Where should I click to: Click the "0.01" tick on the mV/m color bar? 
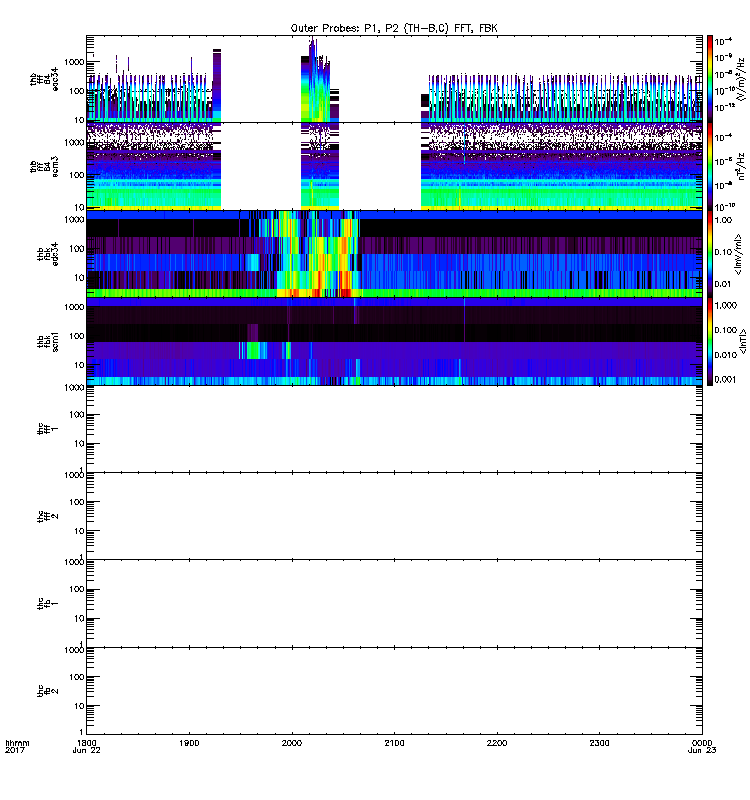(723, 284)
